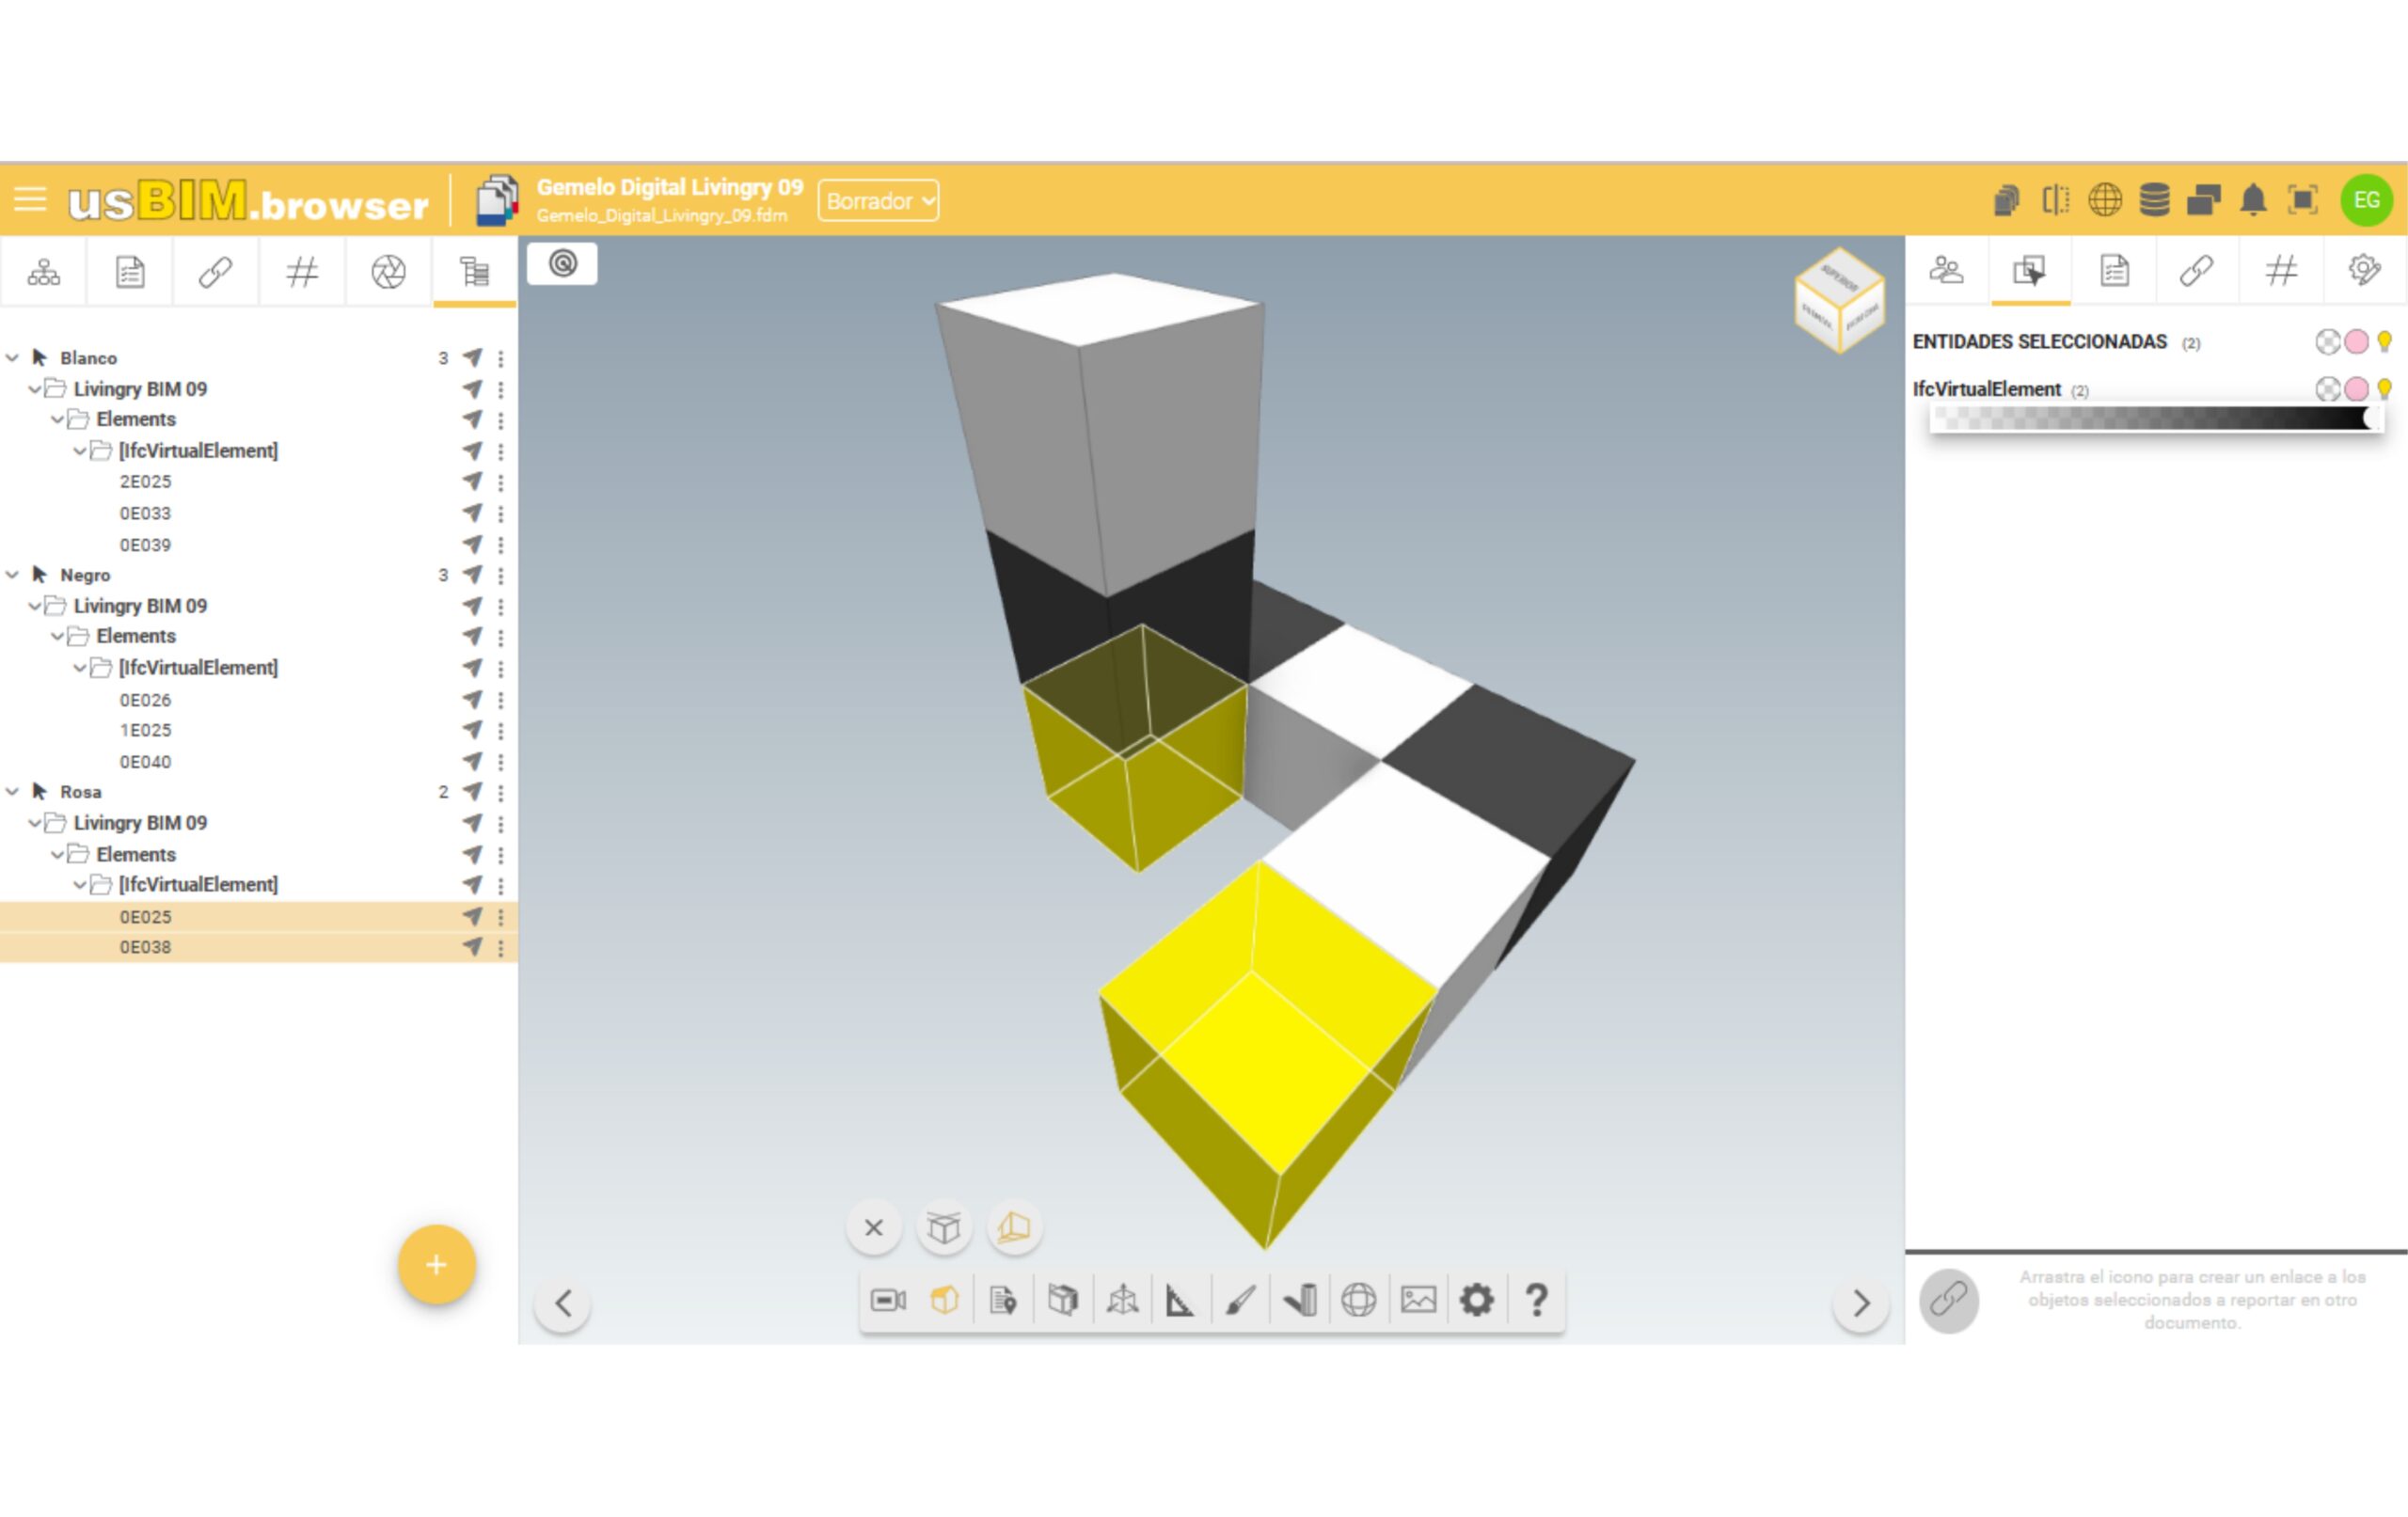Toggle transparency checker icon for Entidades Seleccionadas
The width and height of the screenshot is (2408, 1517).
(2327, 342)
